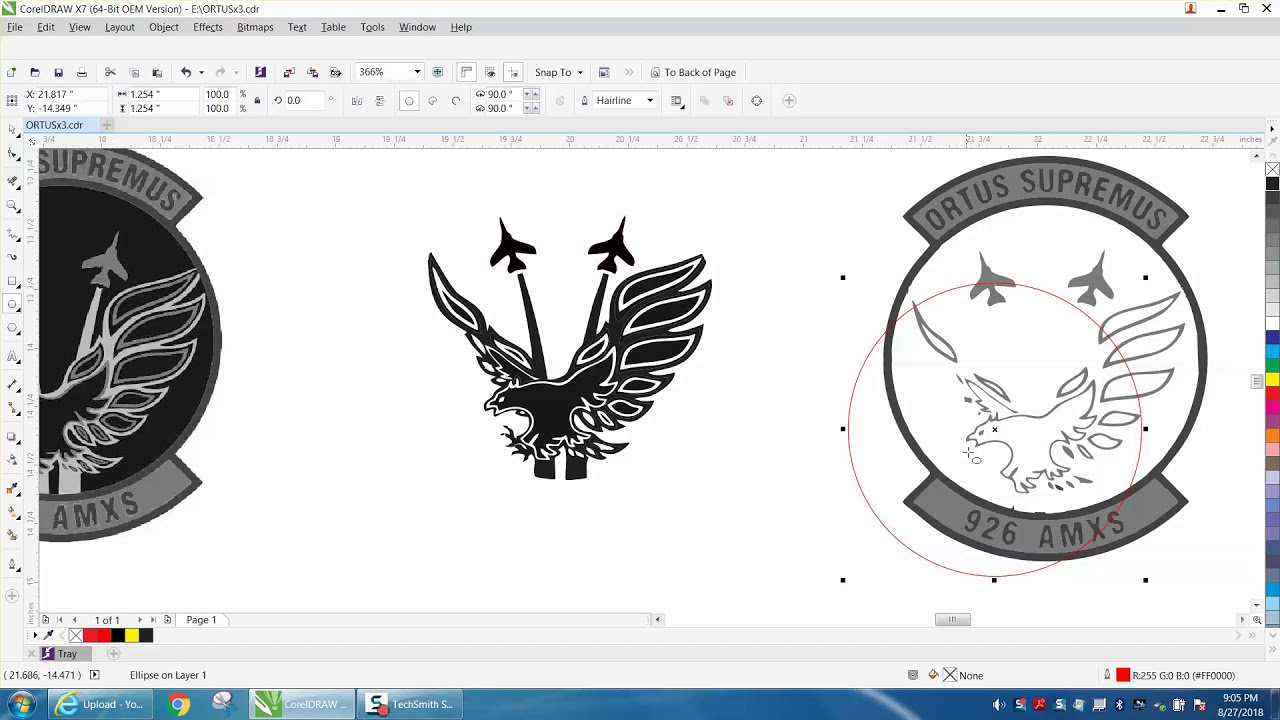The image size is (1280, 720).
Task: Select the Transparency tool
Action: pyautogui.click(x=12, y=461)
